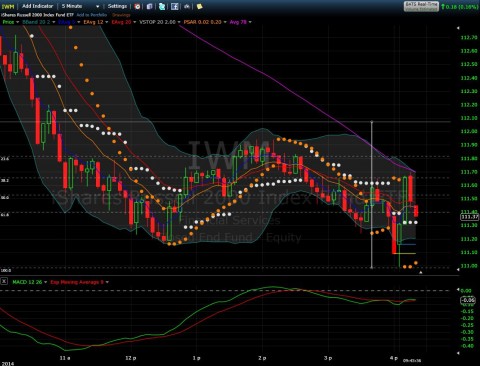This screenshot has height=366, width=480.
Task: Click the 111.00 price axis label
Action: tap(469, 266)
